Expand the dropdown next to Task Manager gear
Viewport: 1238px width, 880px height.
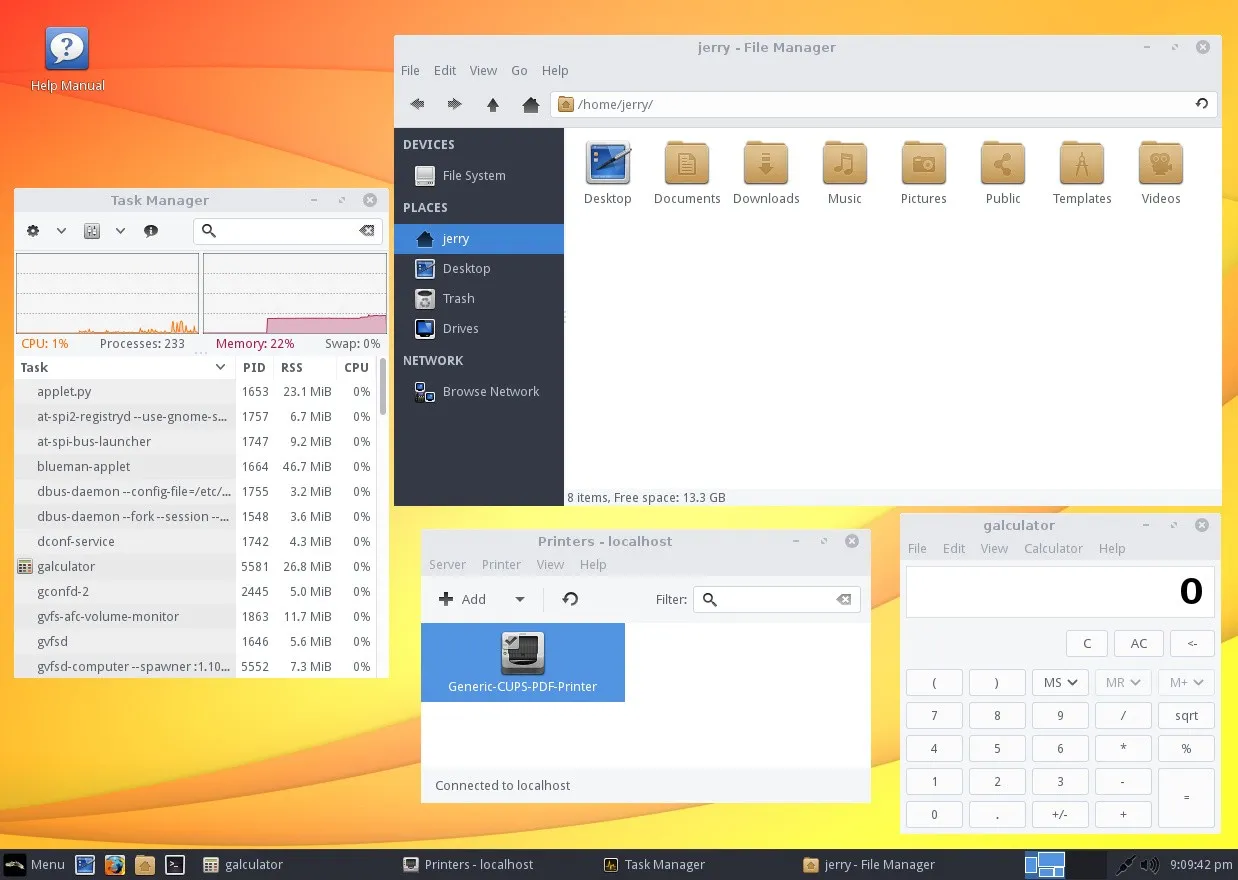coord(61,230)
